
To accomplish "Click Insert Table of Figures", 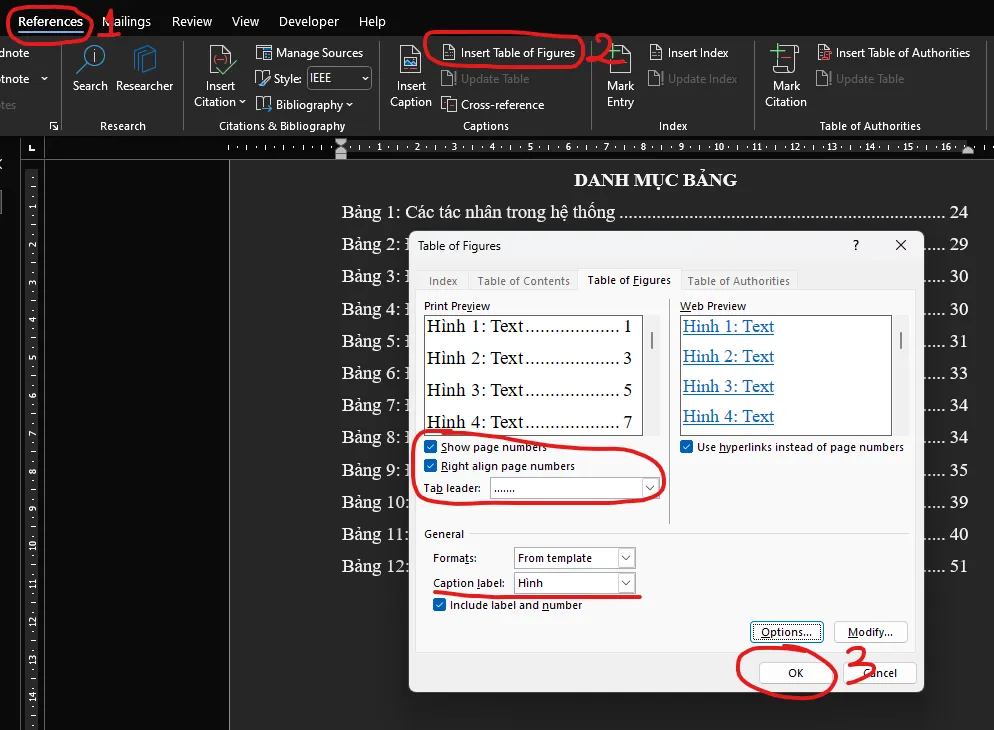I will click(509, 53).
